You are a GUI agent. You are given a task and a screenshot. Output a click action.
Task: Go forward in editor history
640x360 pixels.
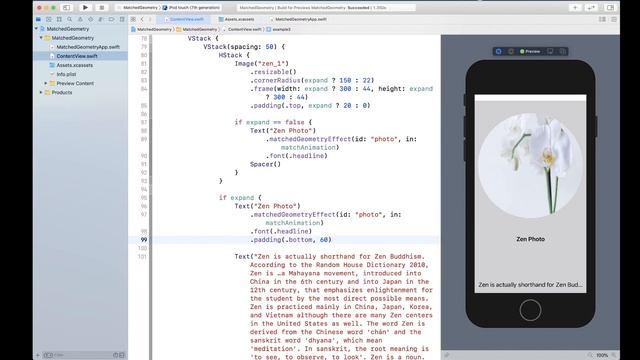(150, 19)
